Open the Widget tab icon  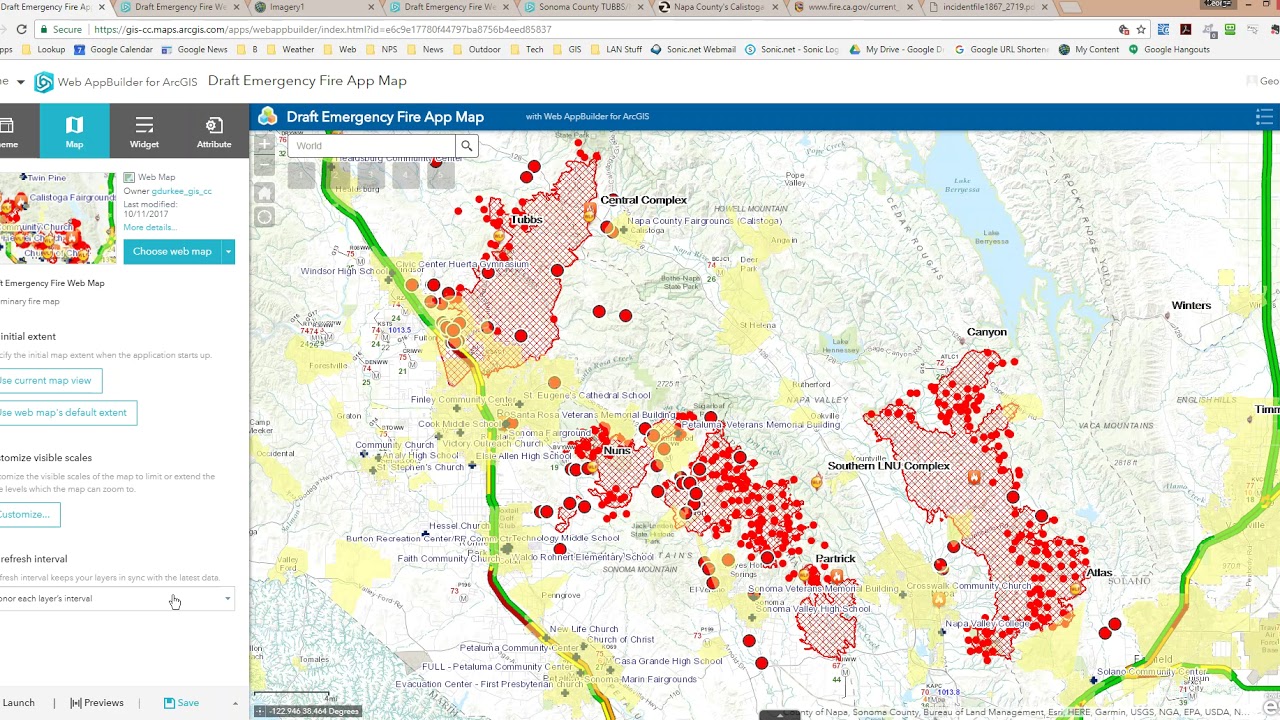coord(144,125)
